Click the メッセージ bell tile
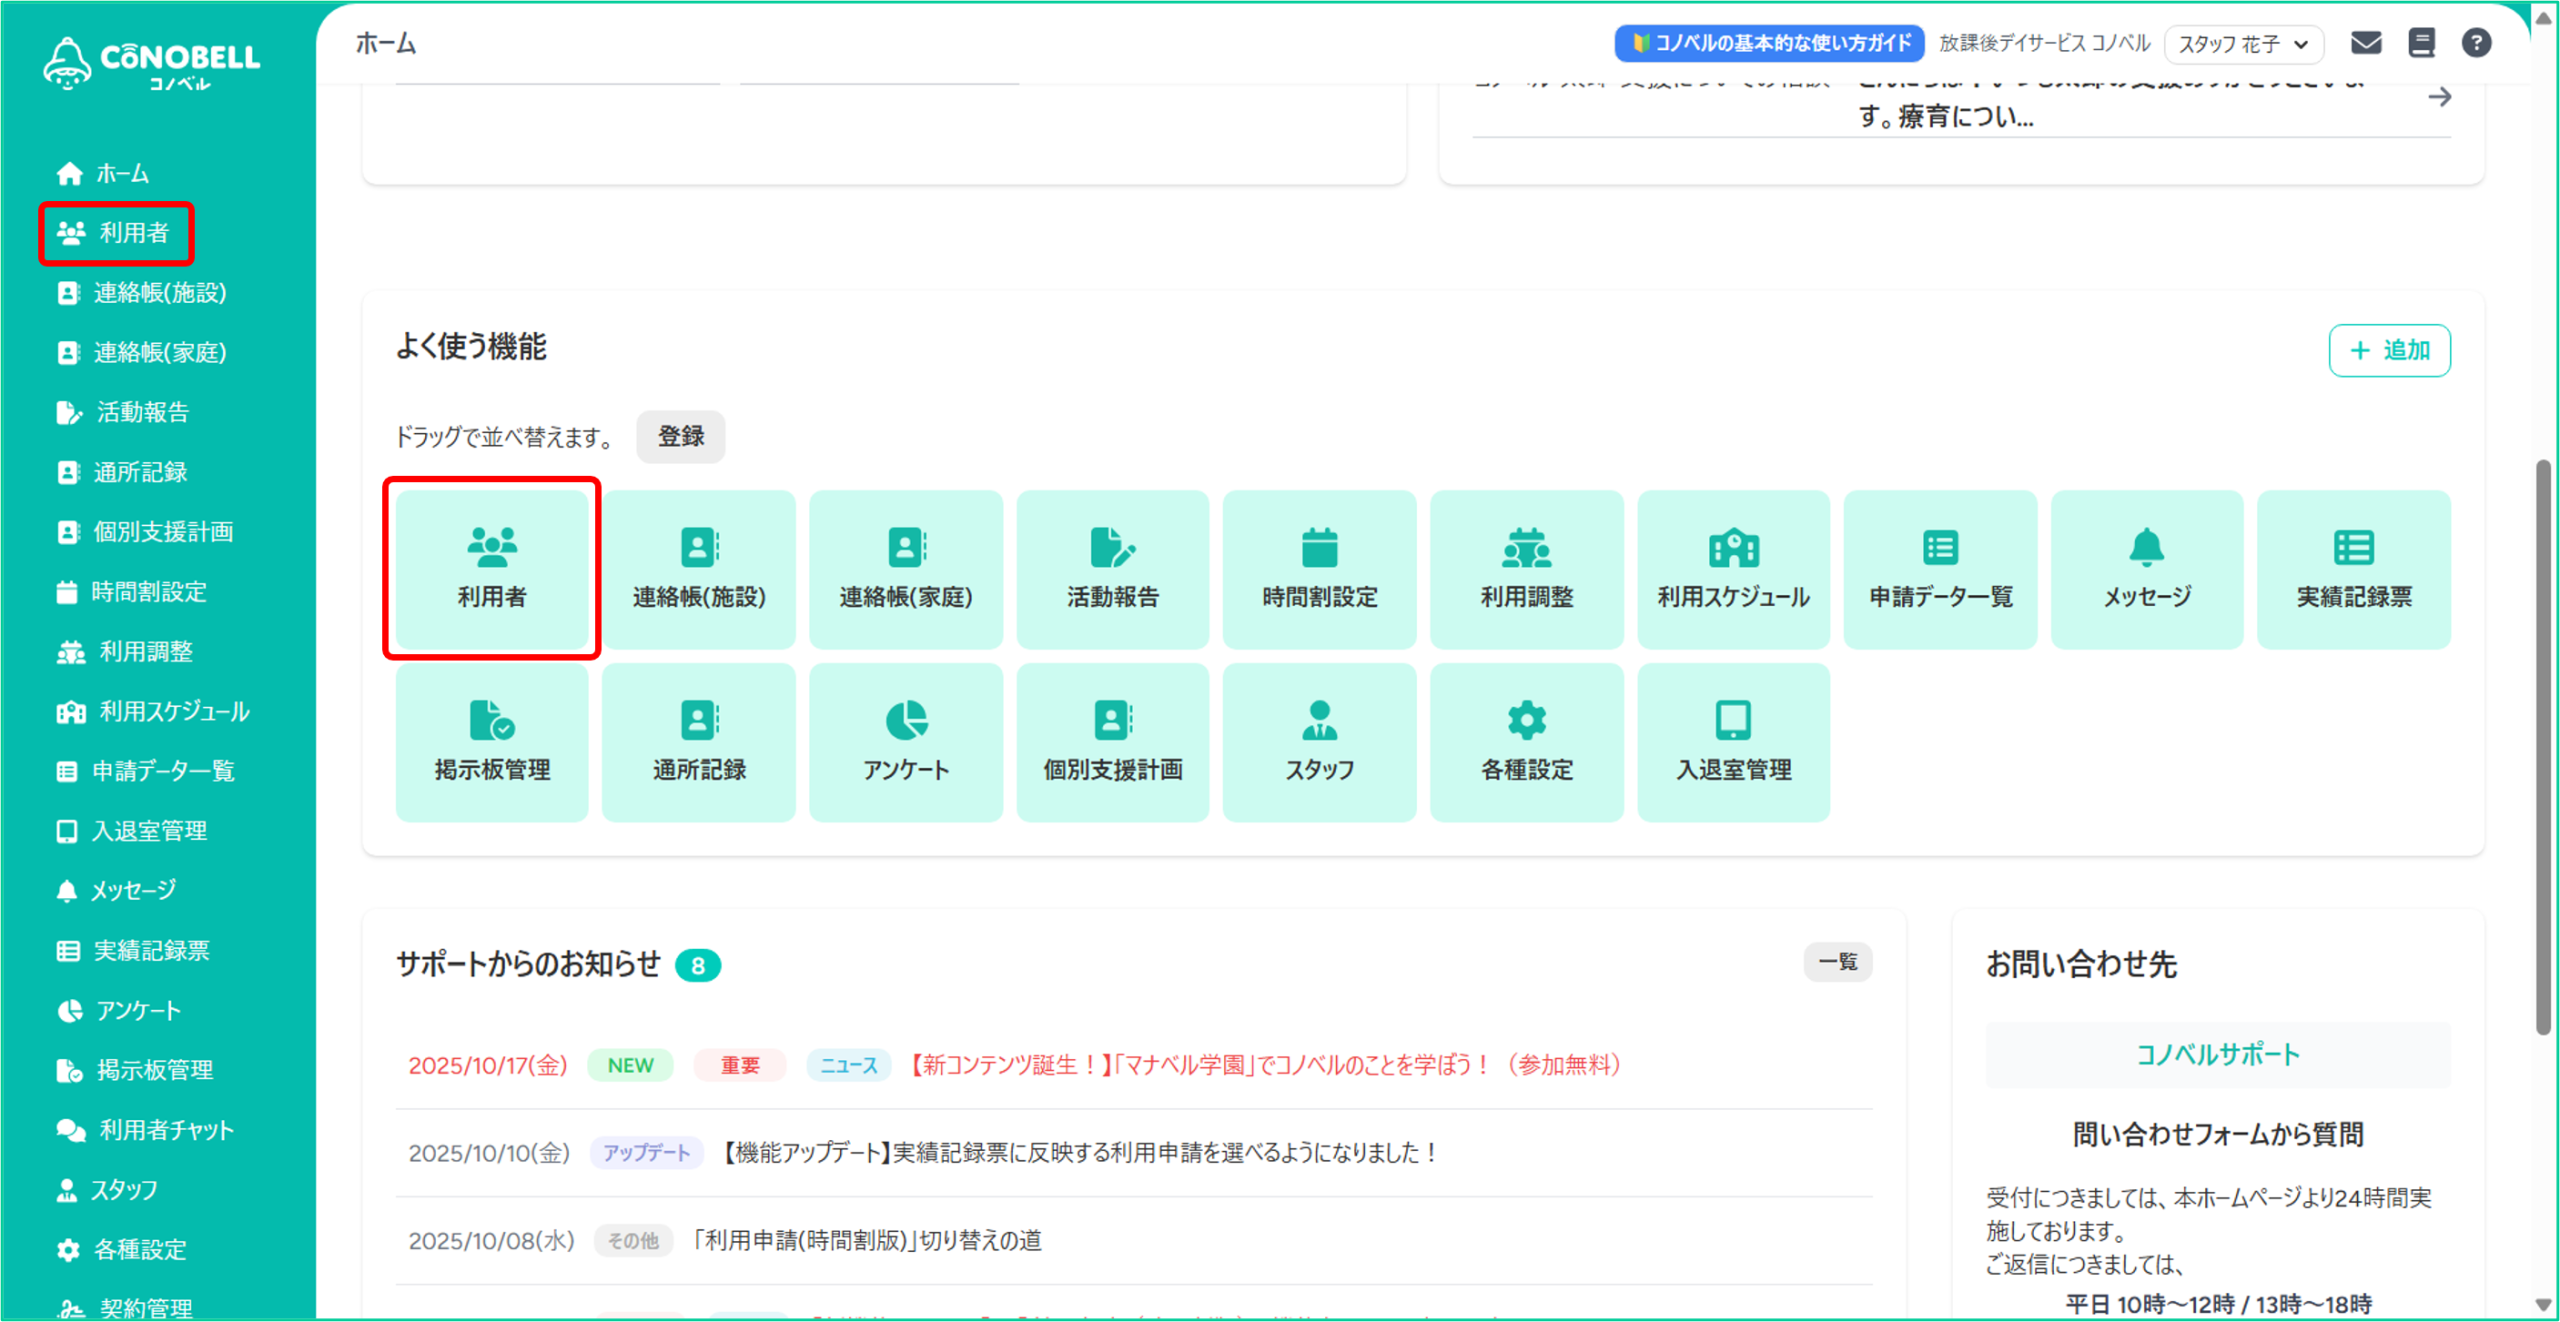The width and height of the screenshot is (2560, 1322). (x=2146, y=569)
